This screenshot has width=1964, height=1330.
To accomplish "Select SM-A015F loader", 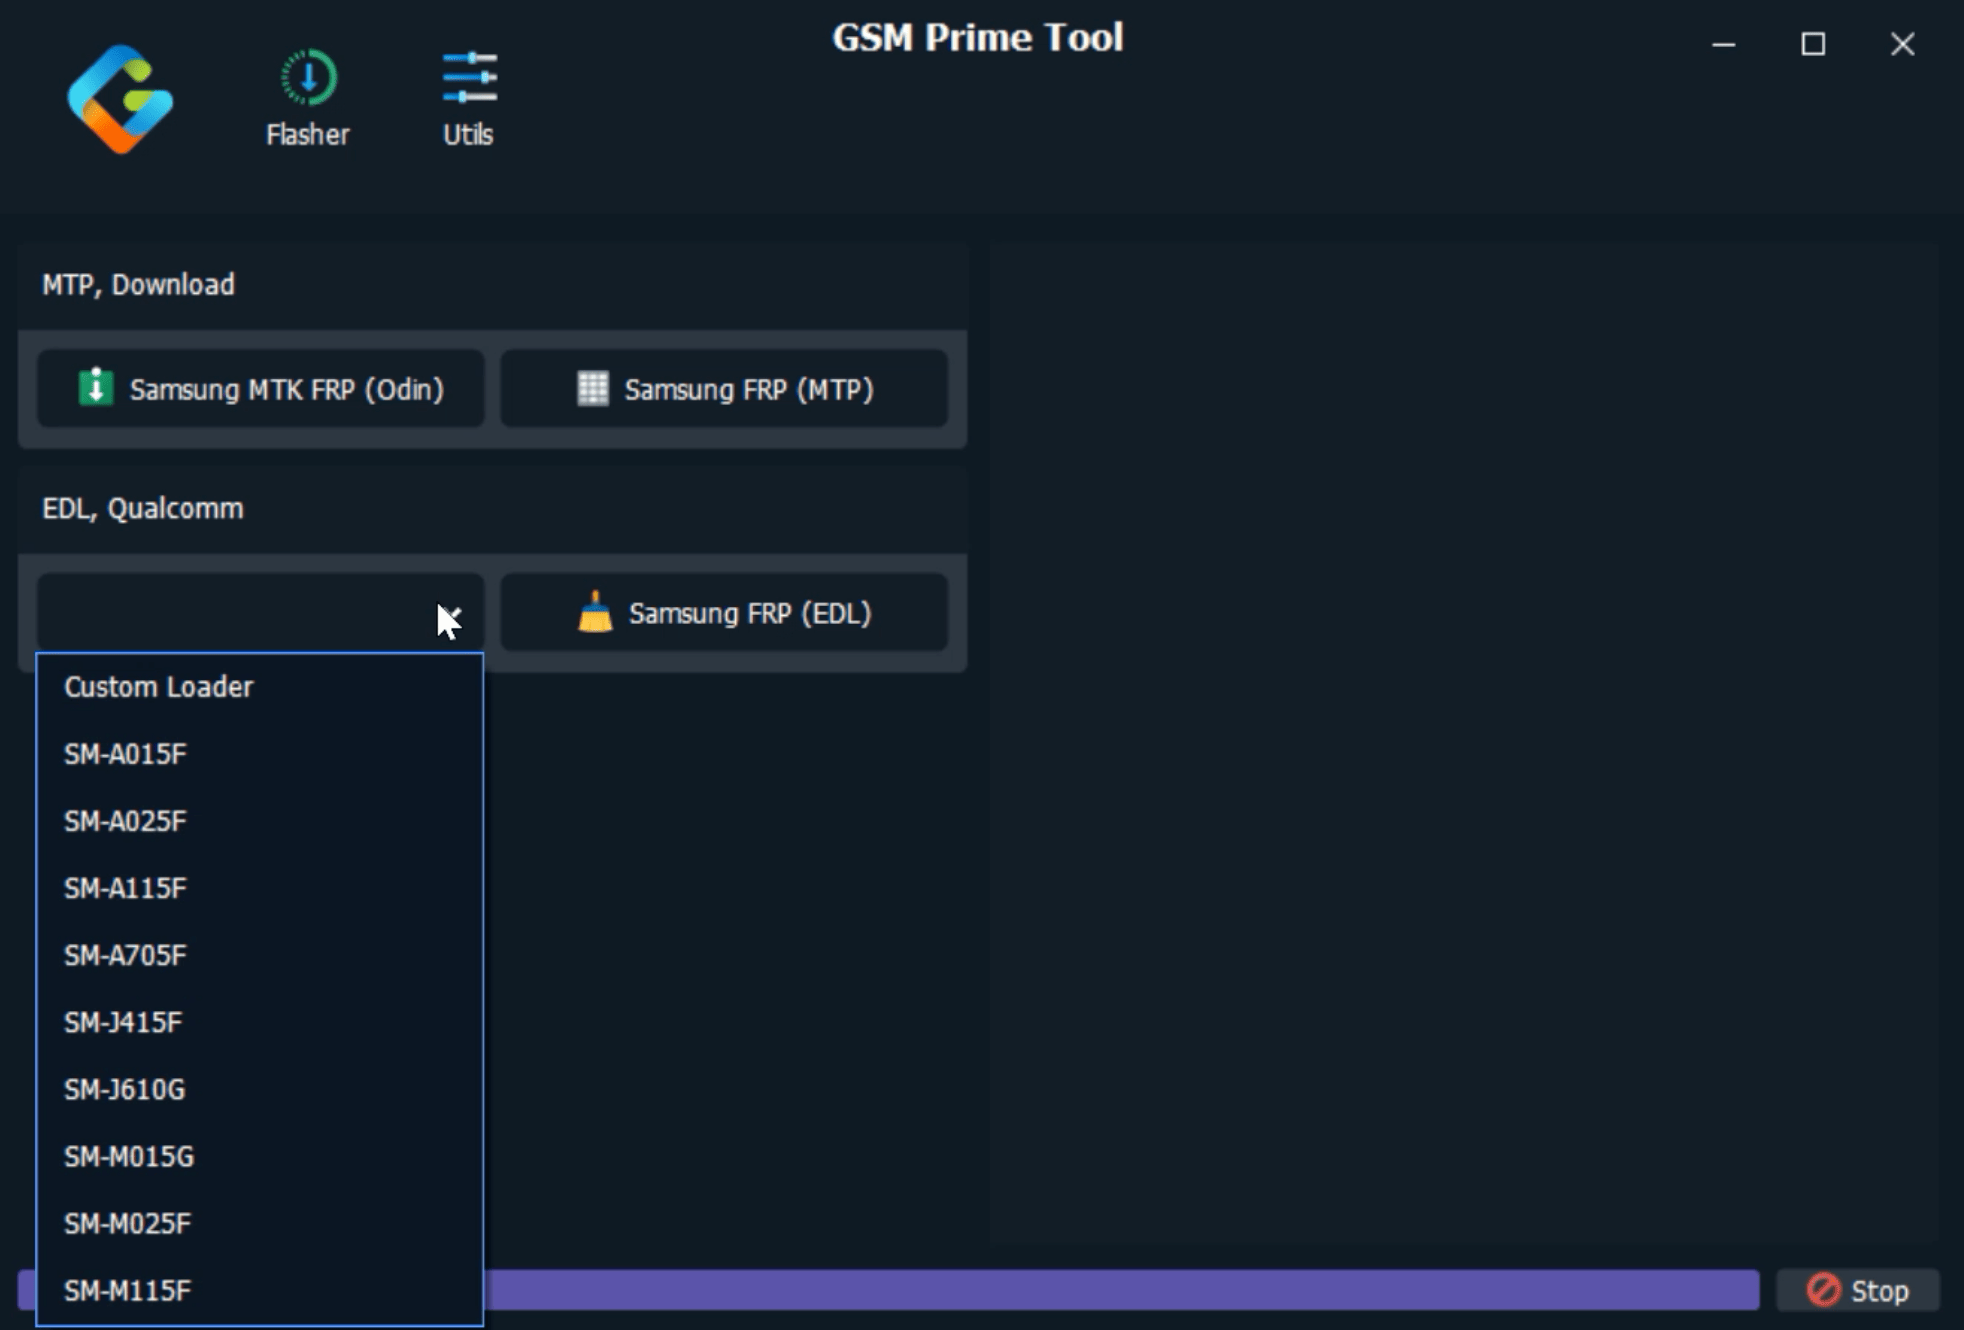I will (260, 754).
